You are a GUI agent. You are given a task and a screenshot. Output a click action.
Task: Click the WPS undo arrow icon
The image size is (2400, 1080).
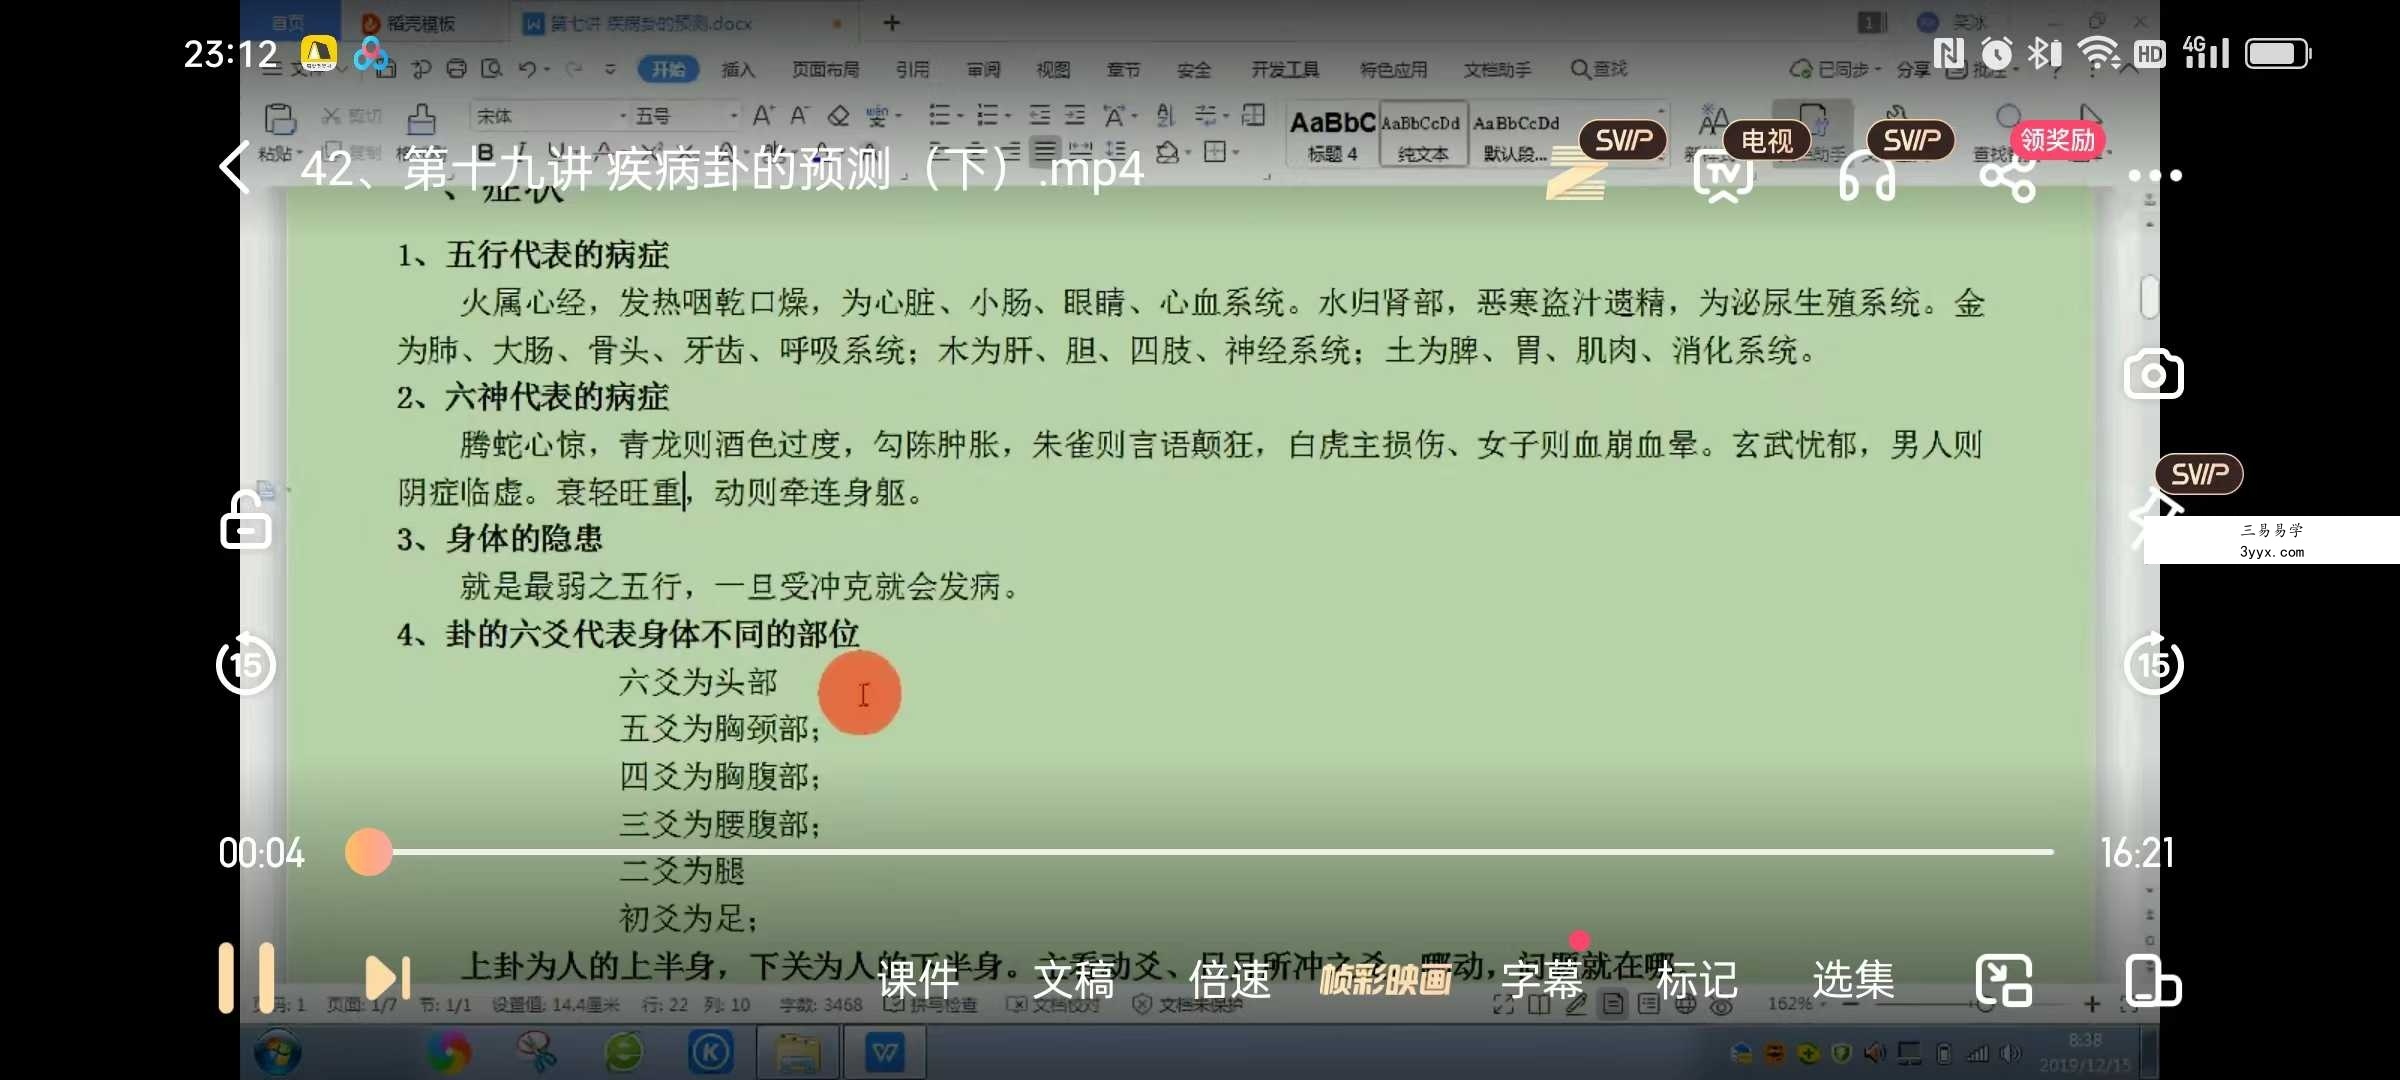pyautogui.click(x=528, y=69)
